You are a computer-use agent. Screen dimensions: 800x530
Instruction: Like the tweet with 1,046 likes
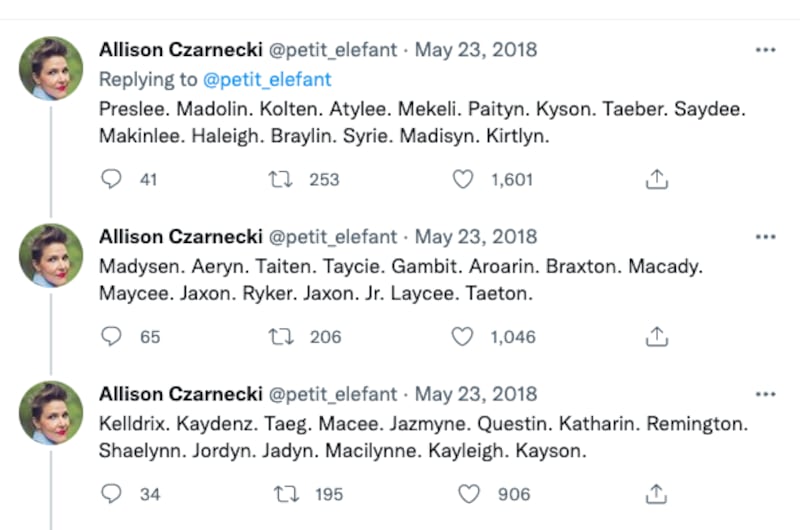(x=462, y=337)
